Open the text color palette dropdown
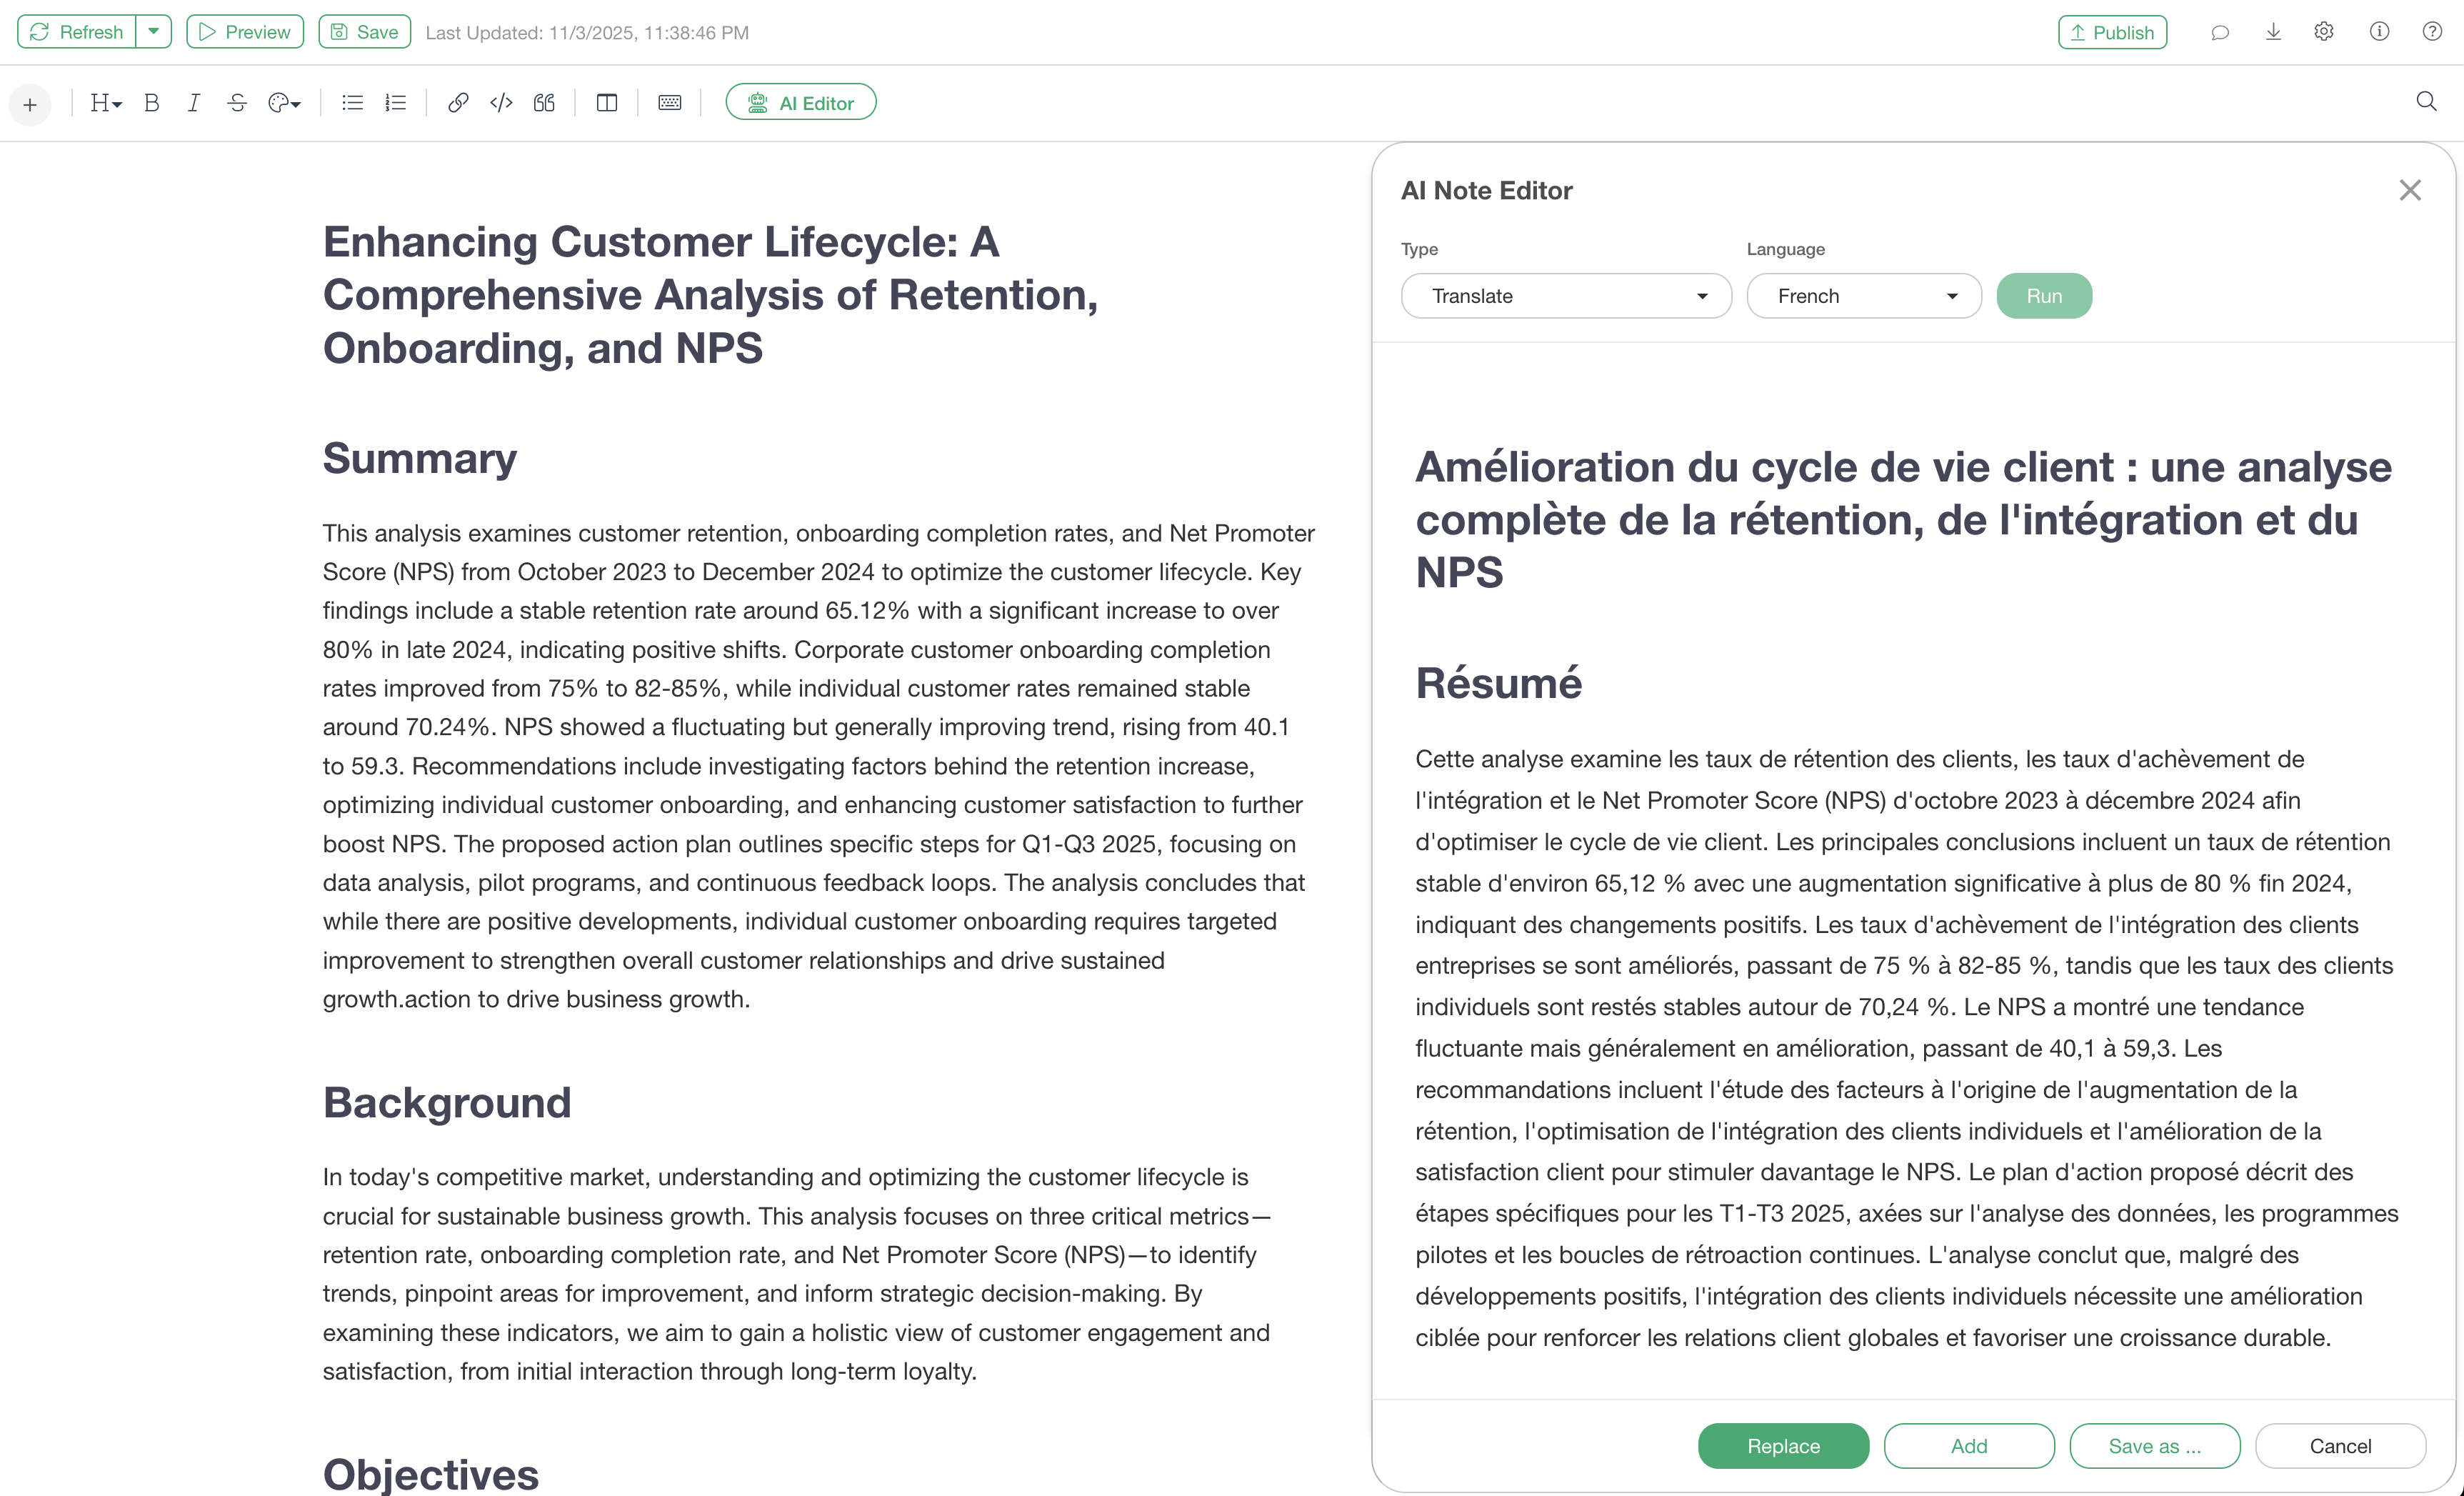 click(x=284, y=103)
